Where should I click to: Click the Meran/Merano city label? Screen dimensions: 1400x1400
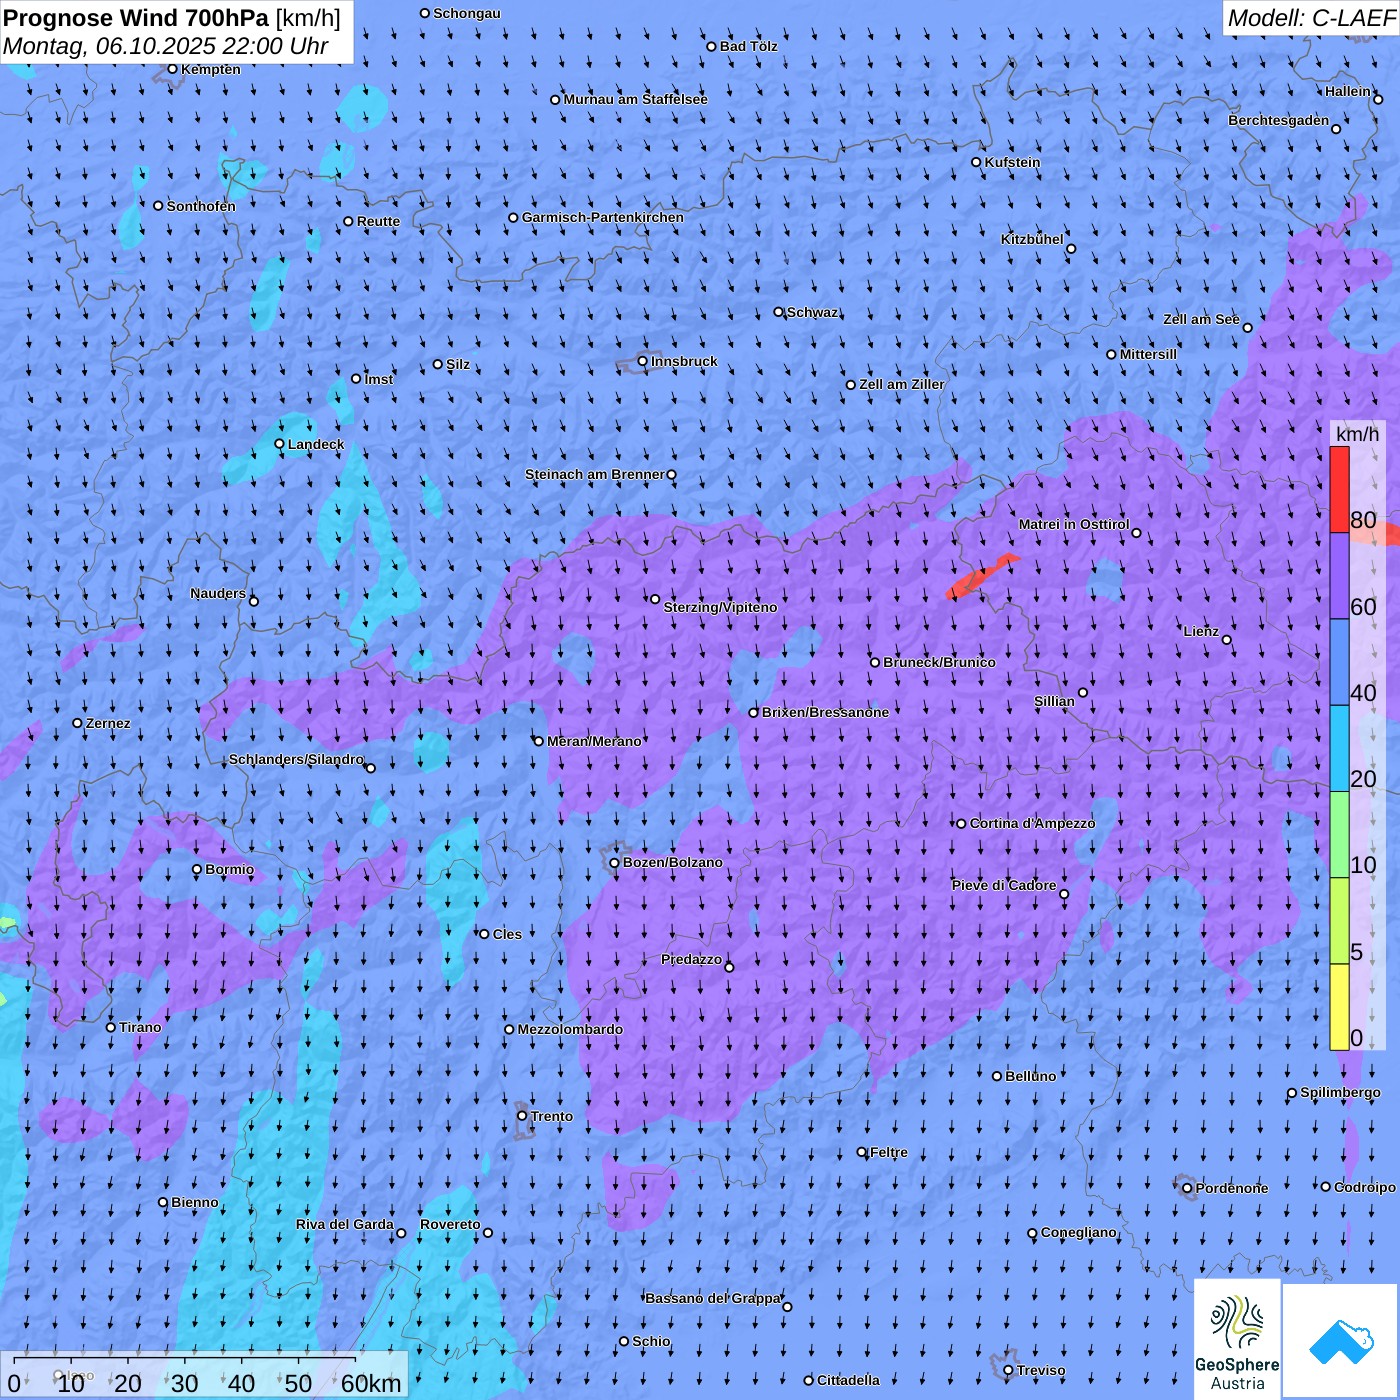tap(594, 741)
